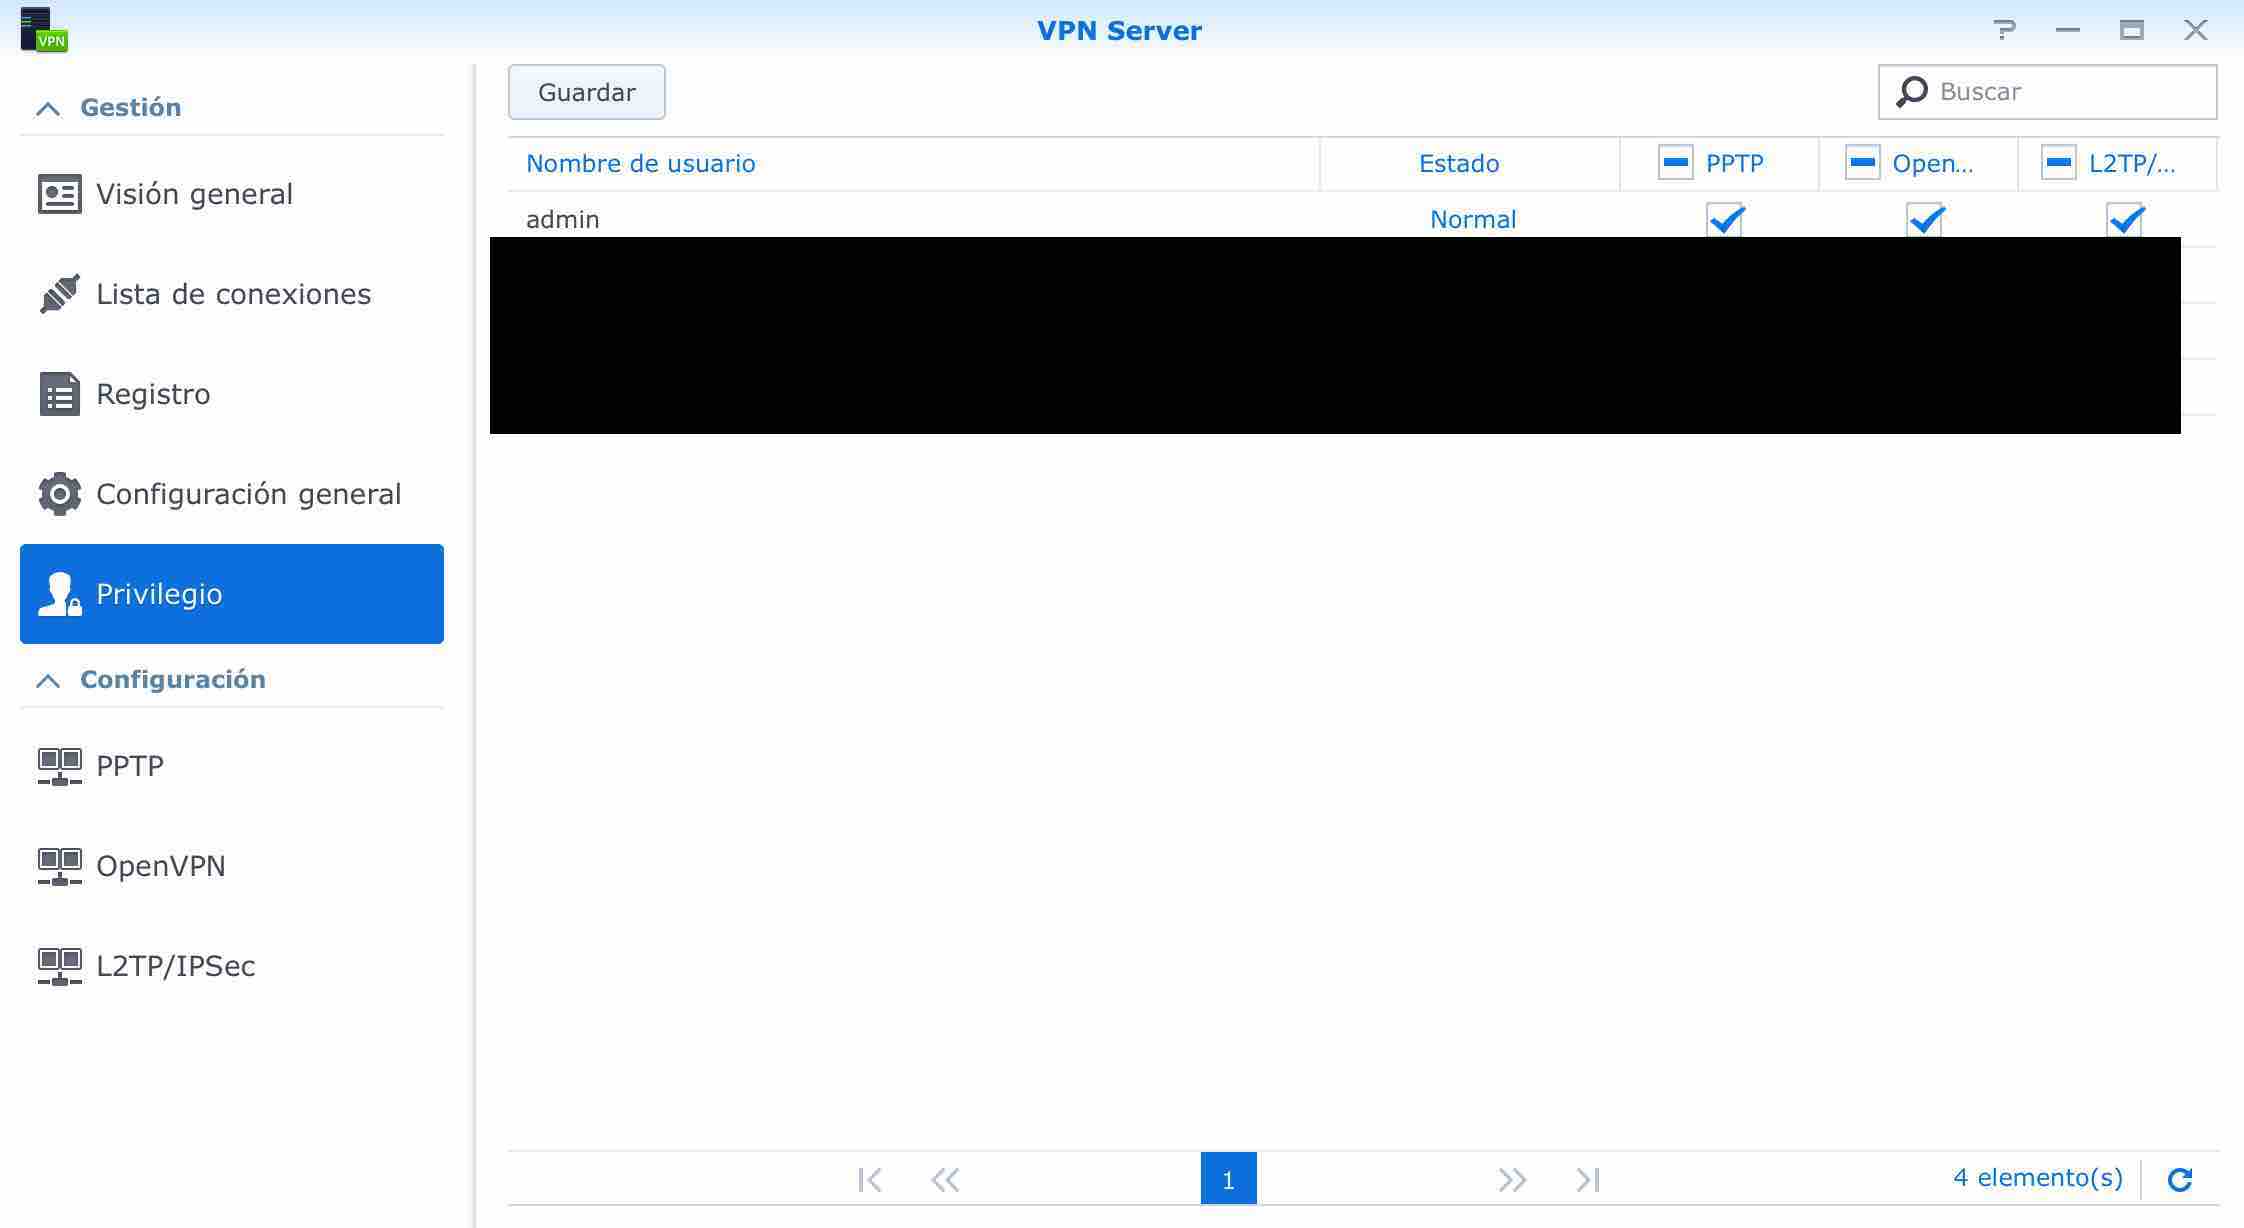Open Lista de conexiones plug icon
Screen dimensions: 2244x1228
(x=59, y=294)
